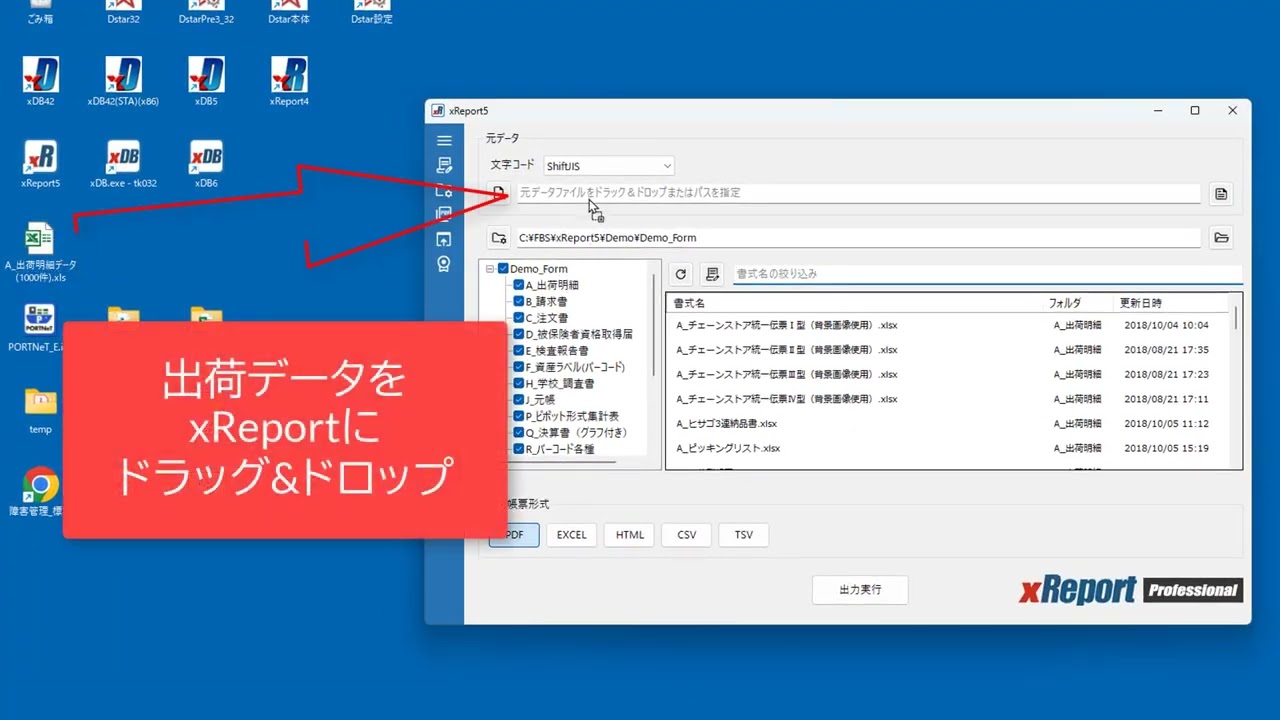
Task: Select the xReport4 desktop shortcut
Action: click(289, 81)
